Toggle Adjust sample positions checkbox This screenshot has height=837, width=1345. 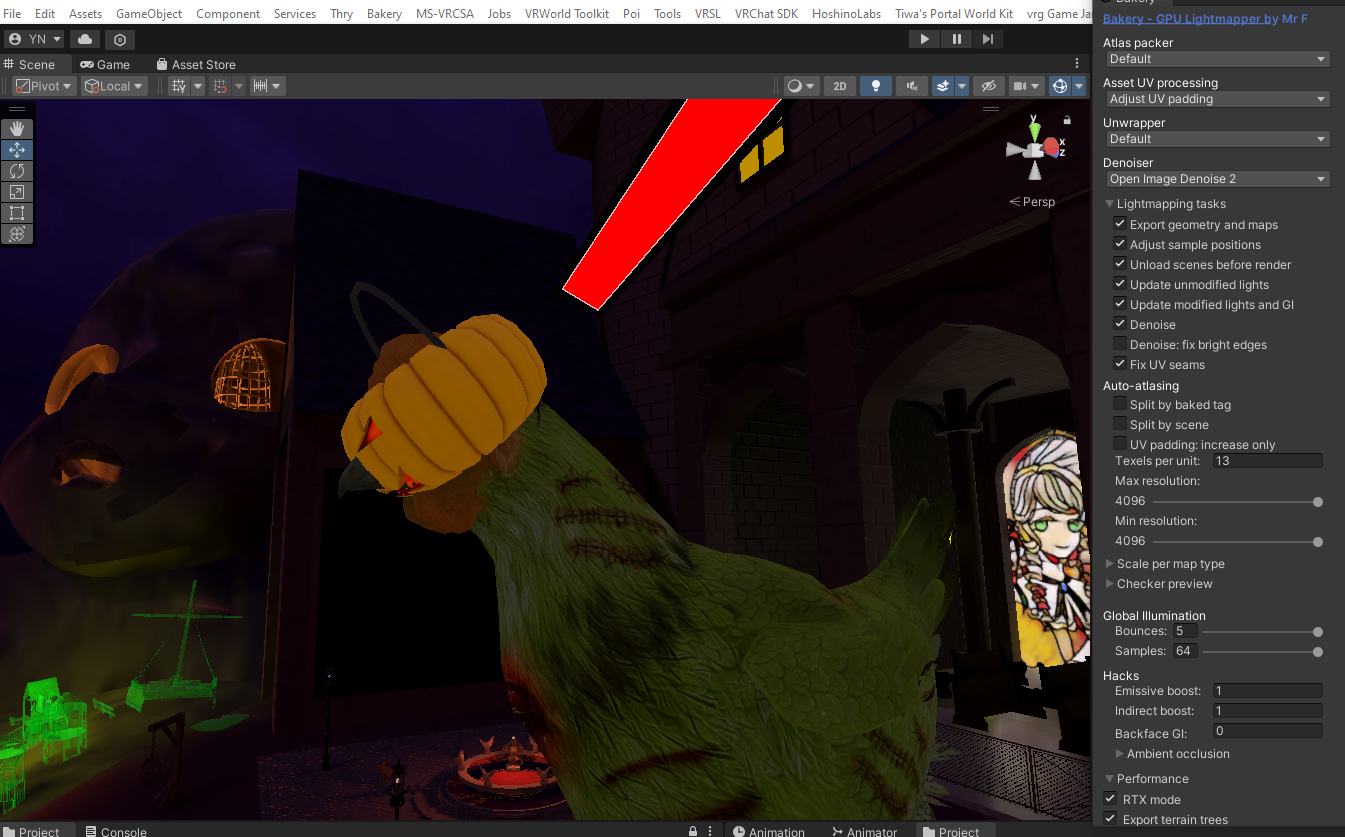(1120, 244)
